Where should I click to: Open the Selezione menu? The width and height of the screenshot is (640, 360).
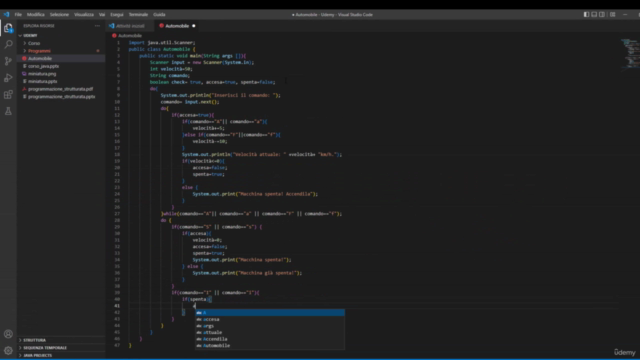tap(59, 14)
